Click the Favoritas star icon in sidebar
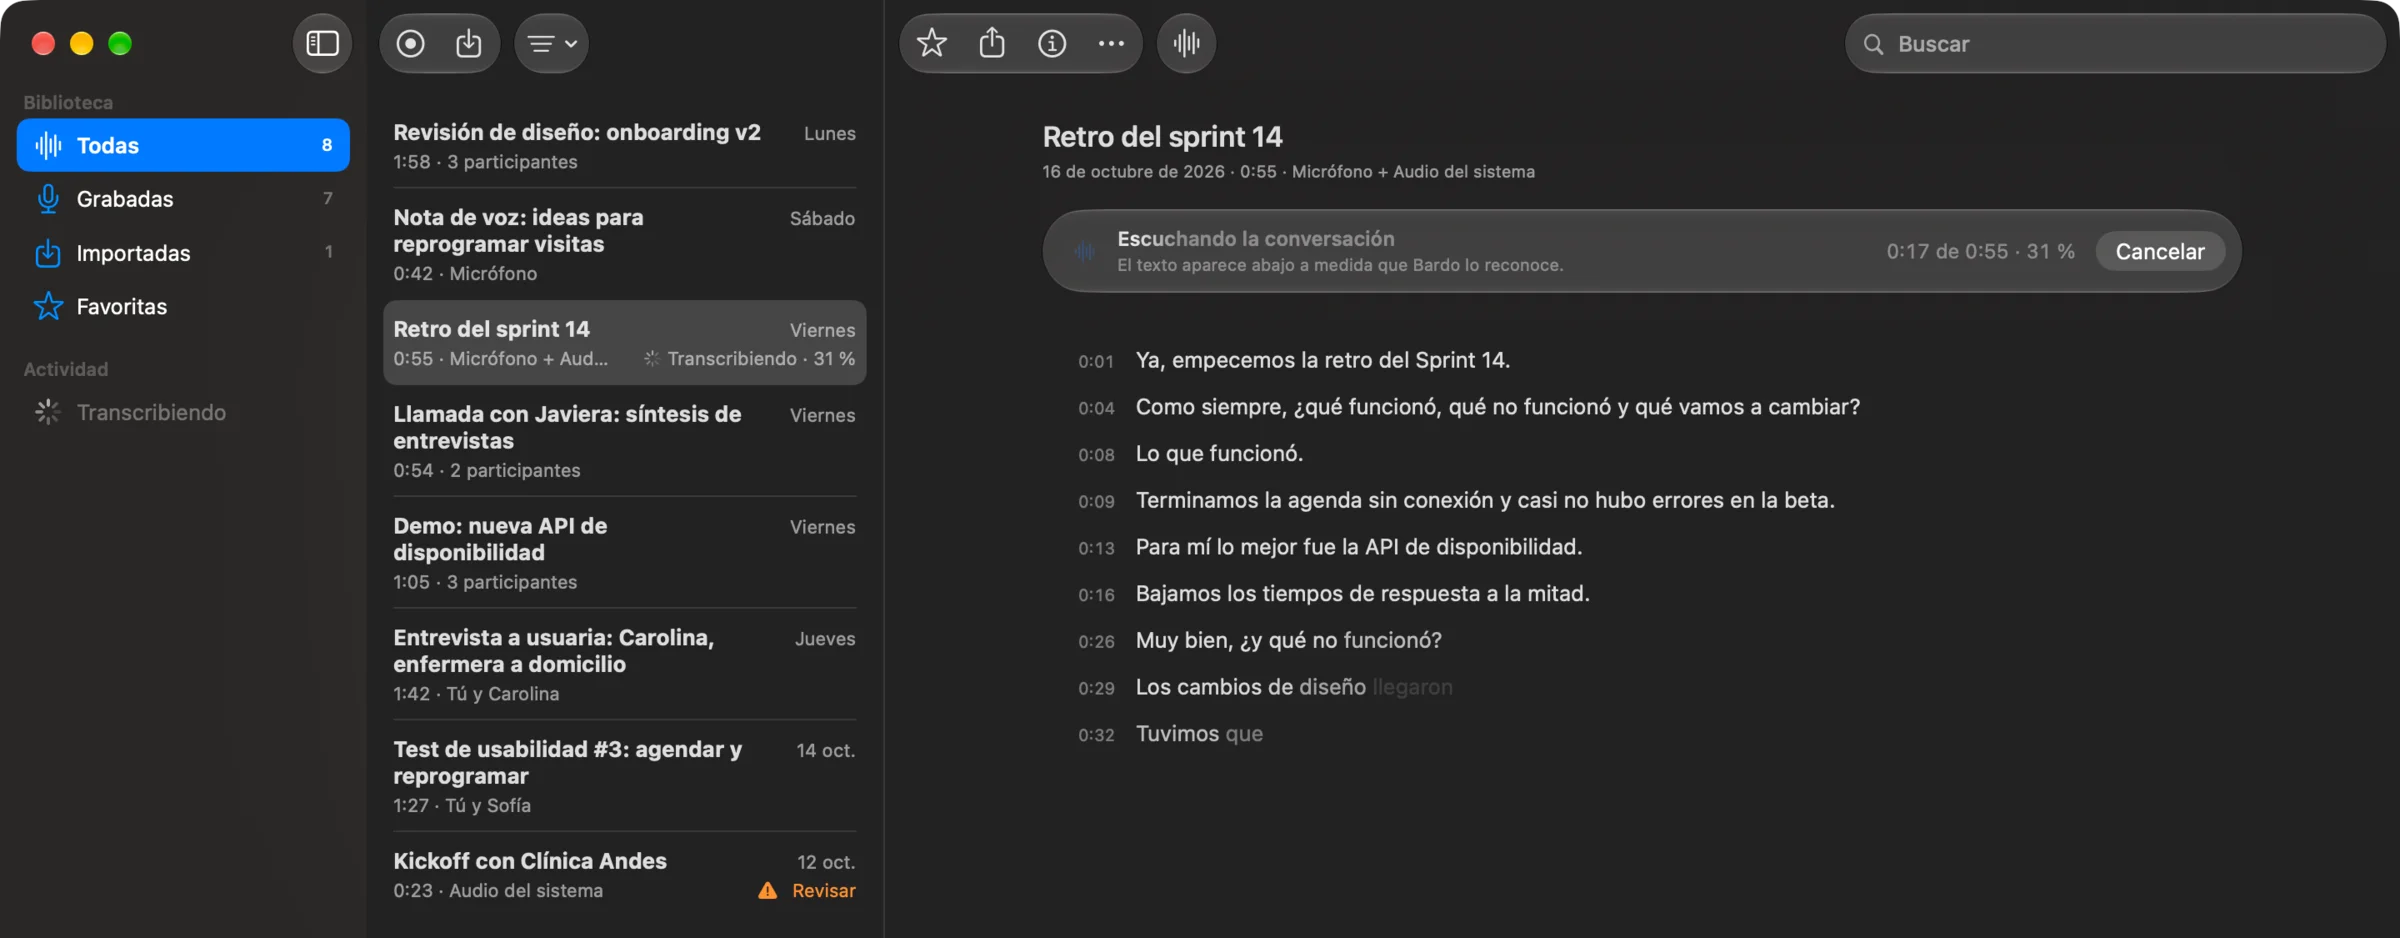Image resolution: width=2400 pixels, height=938 pixels. pos(47,306)
